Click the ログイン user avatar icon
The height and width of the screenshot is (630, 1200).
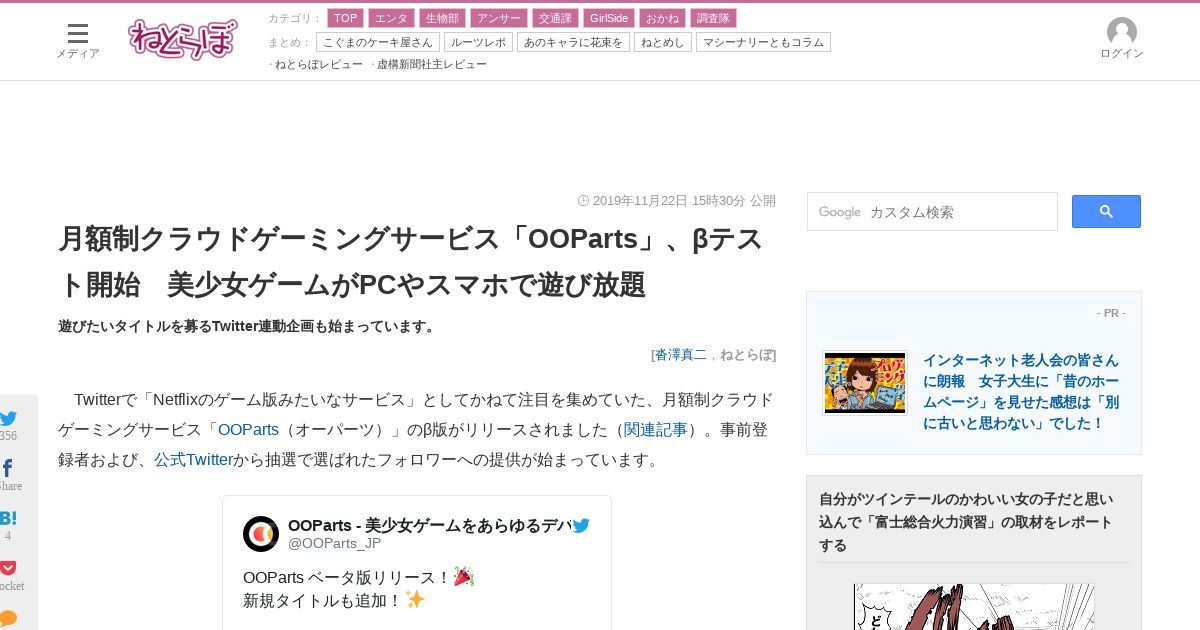[1121, 32]
